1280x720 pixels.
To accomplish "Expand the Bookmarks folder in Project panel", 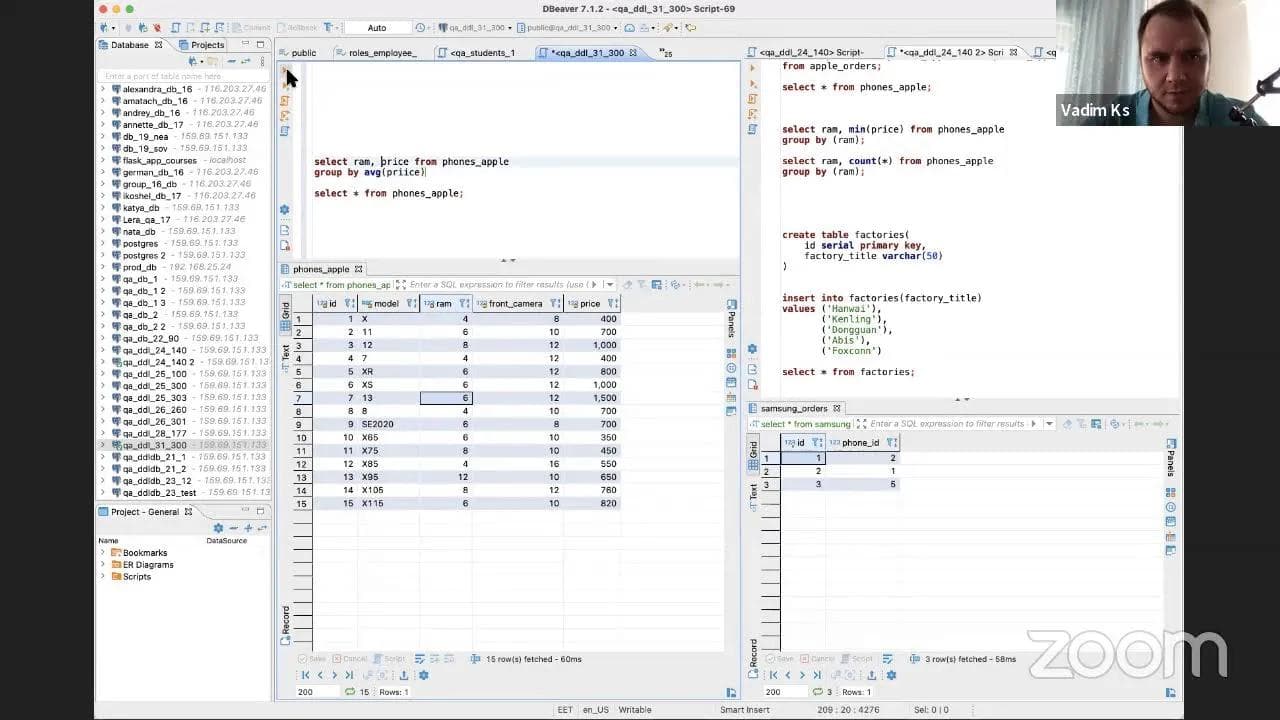I will click(x=102, y=553).
